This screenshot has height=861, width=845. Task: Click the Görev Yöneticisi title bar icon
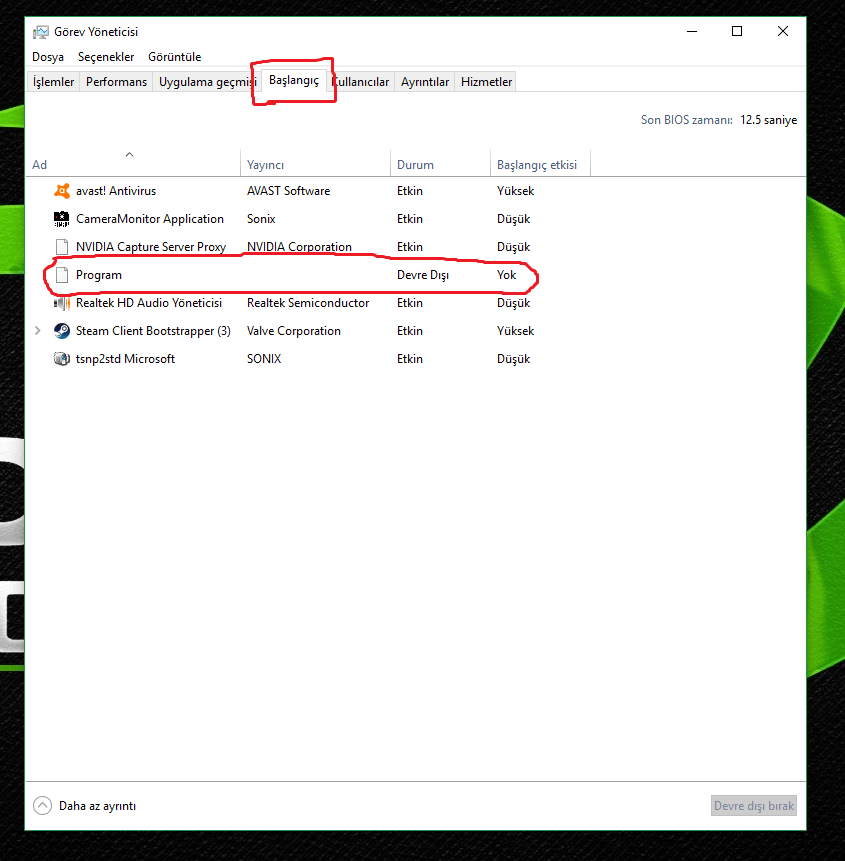coord(41,32)
